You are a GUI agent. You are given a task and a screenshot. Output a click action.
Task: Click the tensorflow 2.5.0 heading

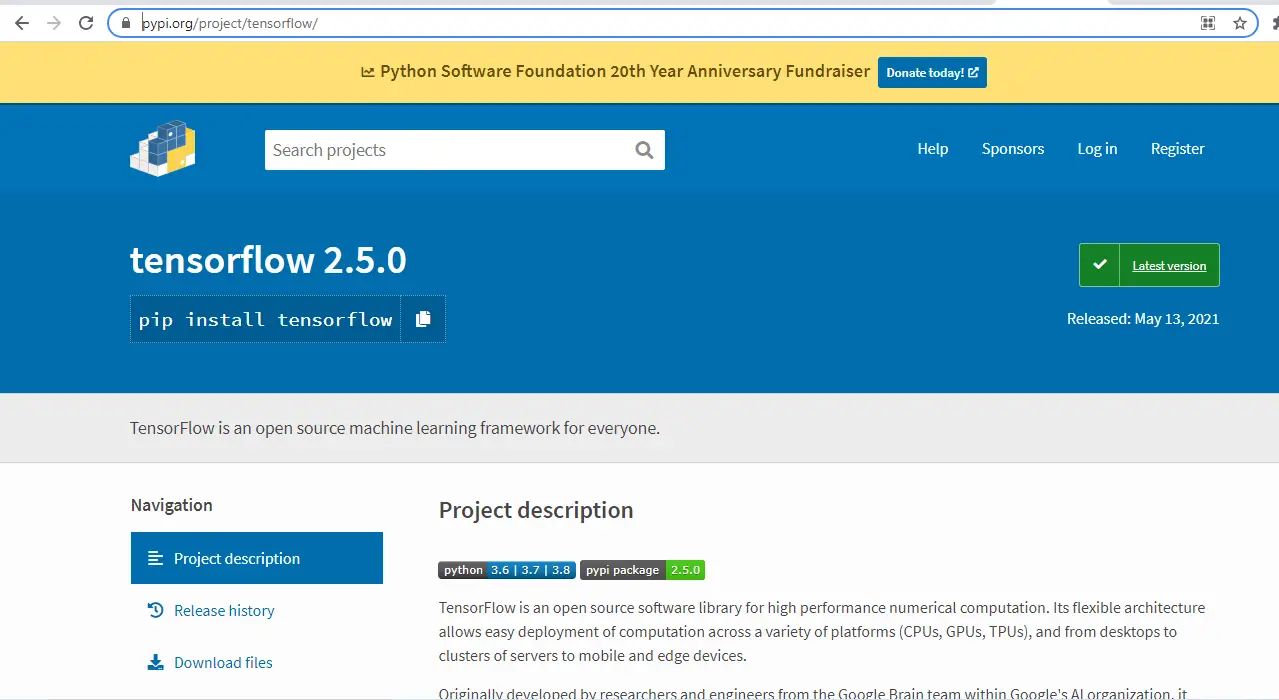click(x=268, y=260)
